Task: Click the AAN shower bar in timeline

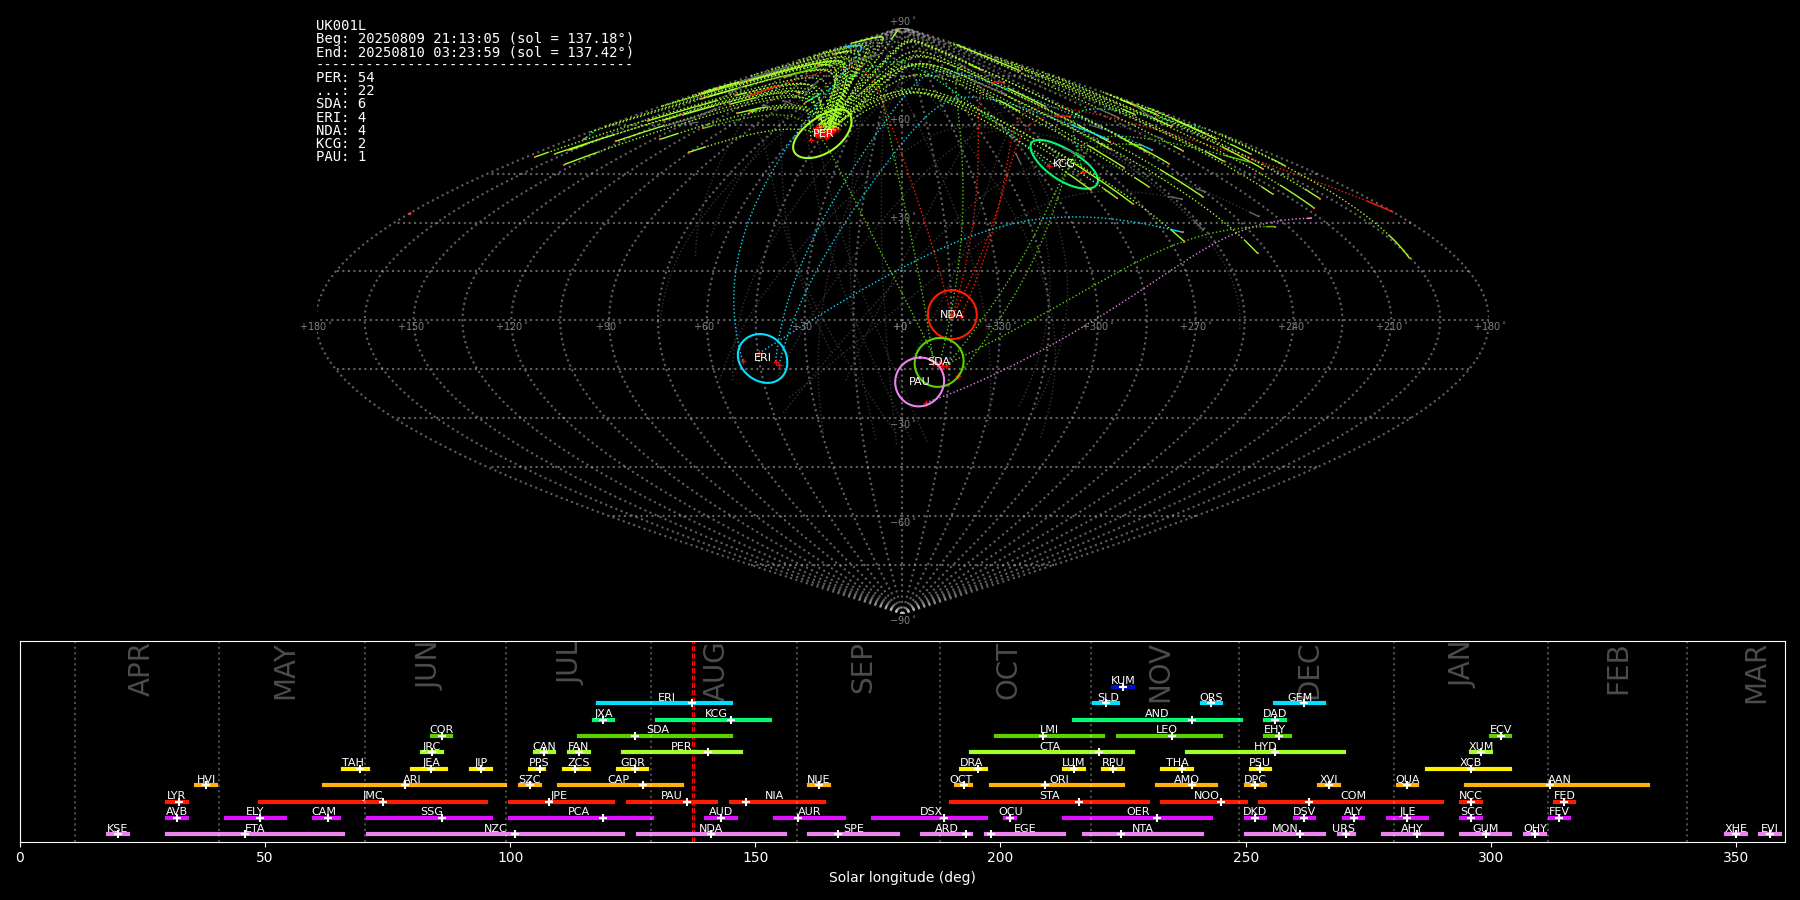Action: [1557, 785]
